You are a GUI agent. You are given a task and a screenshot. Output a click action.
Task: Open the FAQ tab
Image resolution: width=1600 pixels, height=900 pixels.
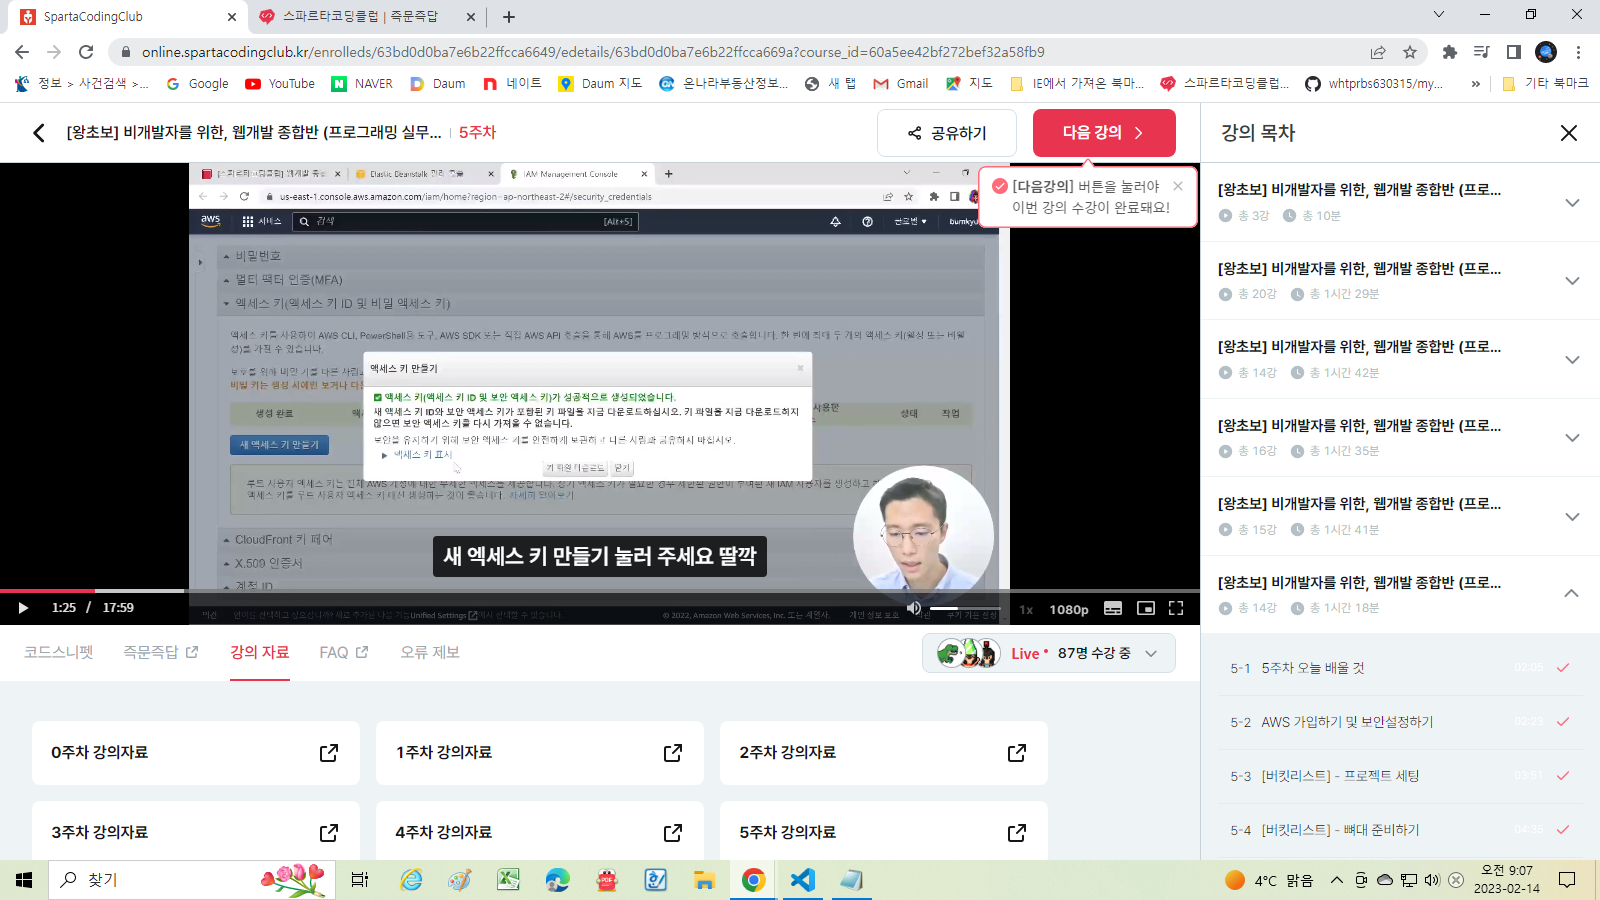pos(343,652)
